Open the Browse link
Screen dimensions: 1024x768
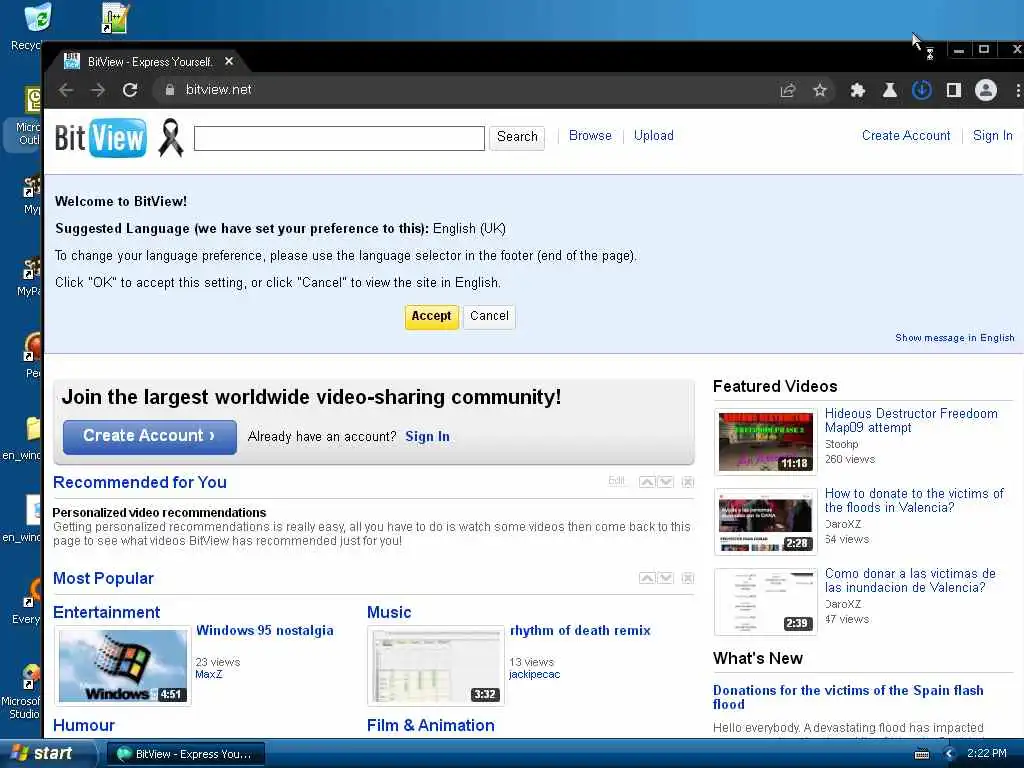point(590,135)
